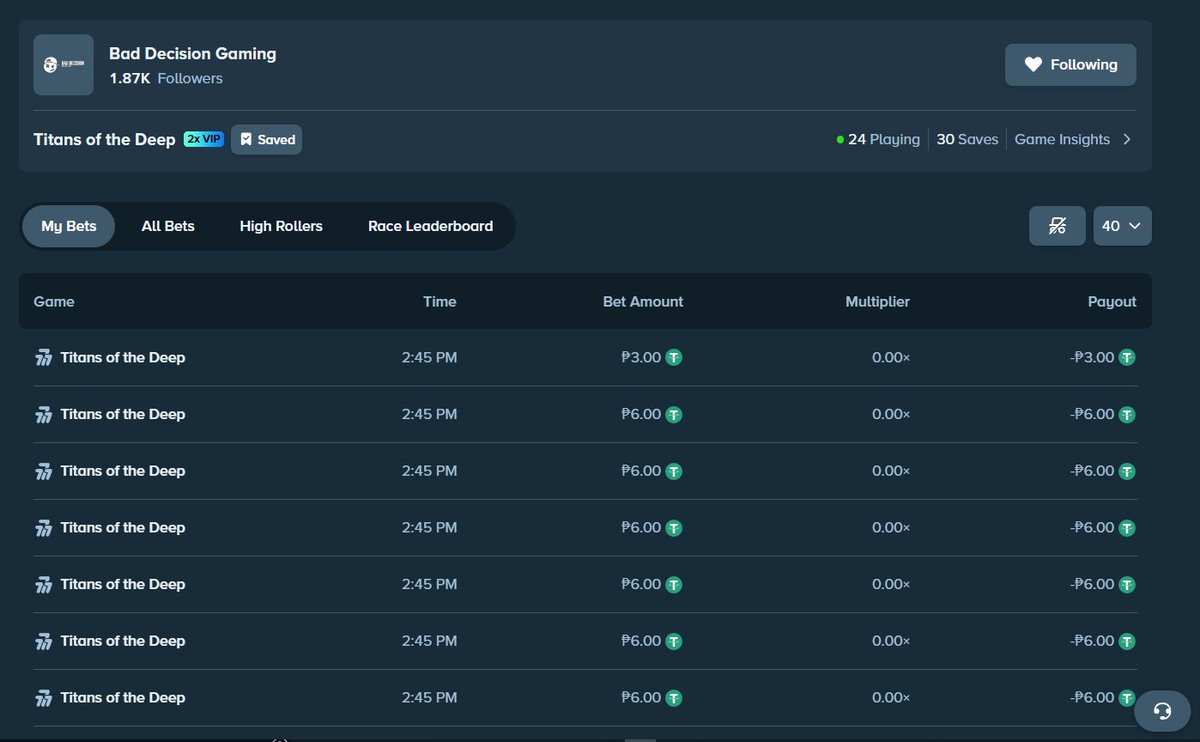Screen dimensions: 1200x742
Task: Click the 2:45 PM time in the ₱3.00 row
Action: coord(430,357)
